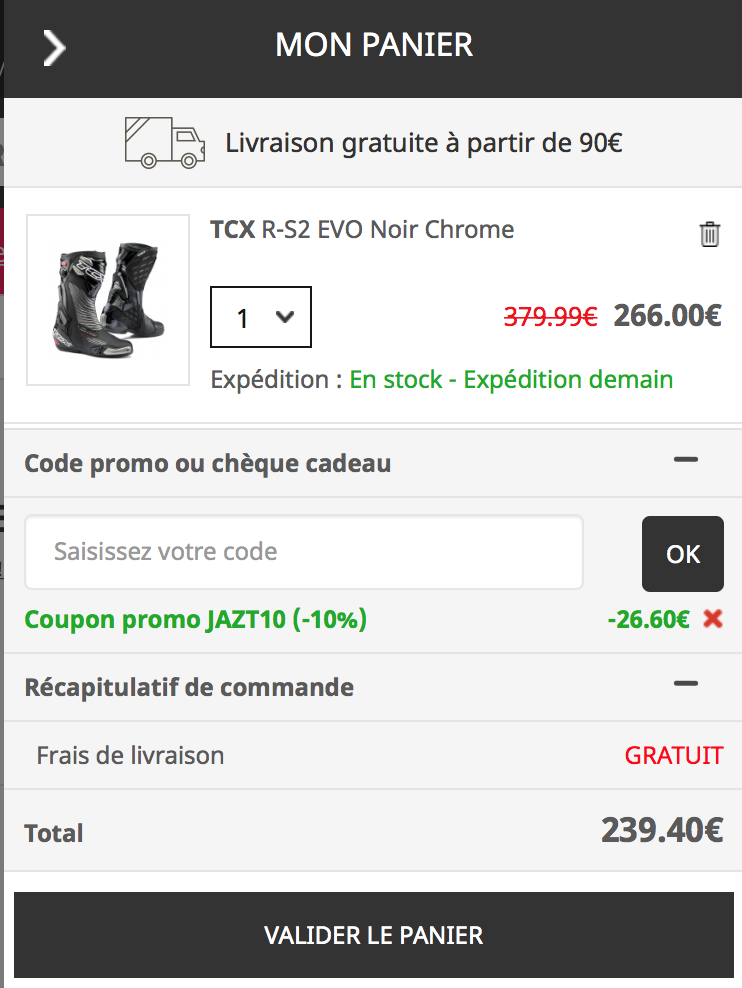
Task: Click the delivery truck icon
Action: (x=164, y=142)
